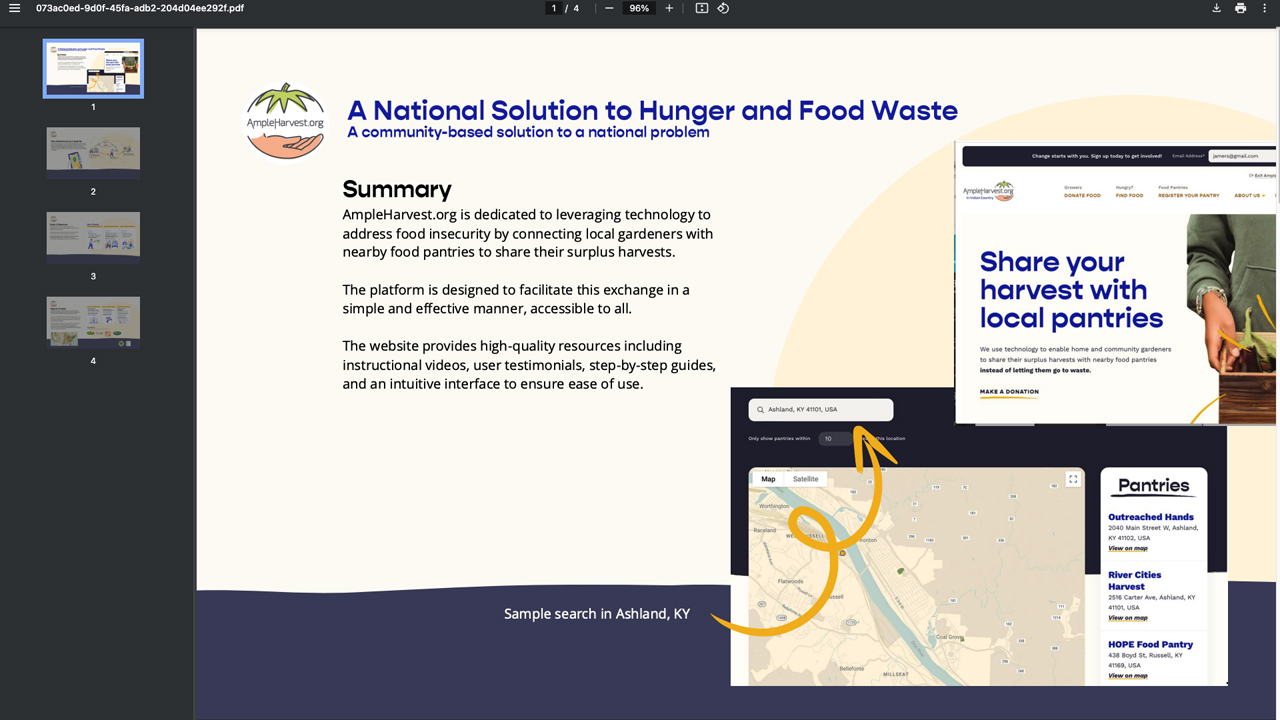This screenshot has height=720, width=1280.
Task: Click the subtitle "A community-based solution to a national problem"
Action: pos(528,132)
